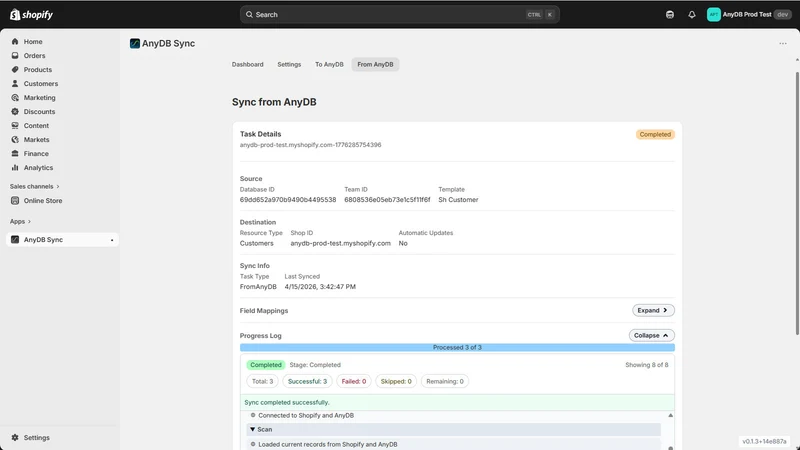Open Finance icon in sidebar

tap(15, 154)
